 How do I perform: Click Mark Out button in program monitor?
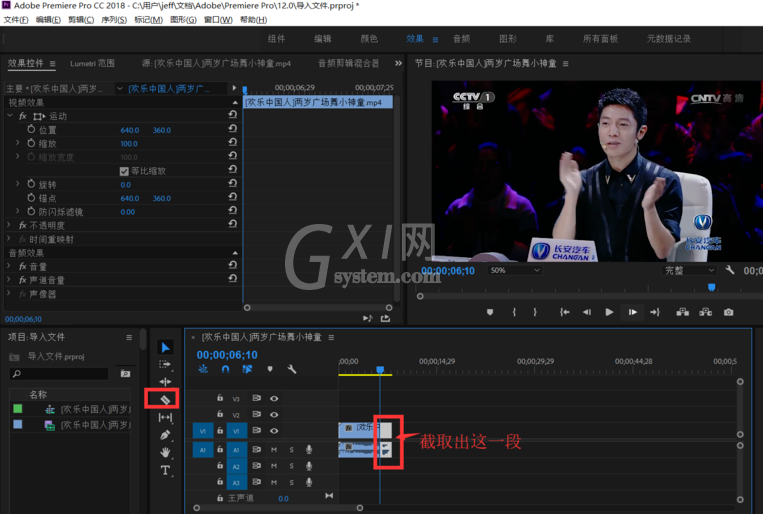(x=535, y=312)
